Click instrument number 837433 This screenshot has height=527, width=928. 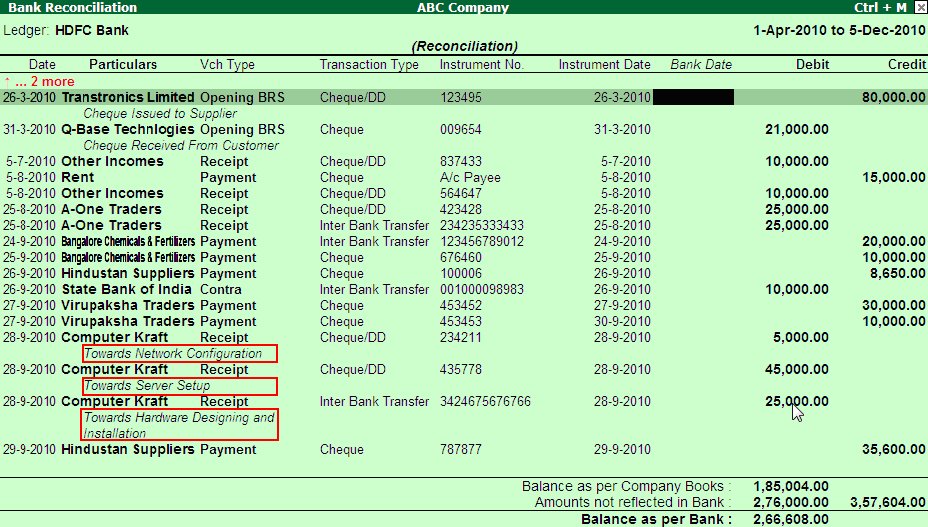[460, 161]
